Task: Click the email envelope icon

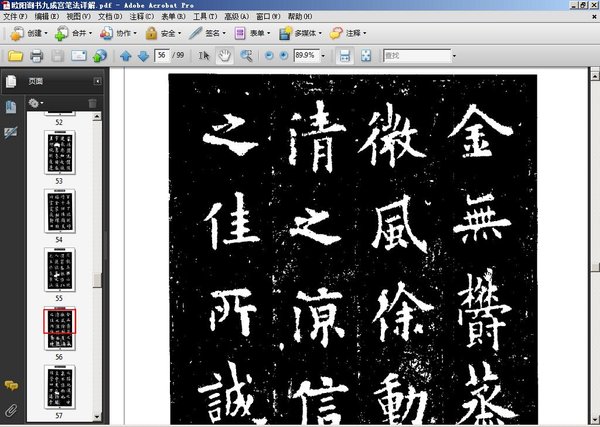Action: 79,56
